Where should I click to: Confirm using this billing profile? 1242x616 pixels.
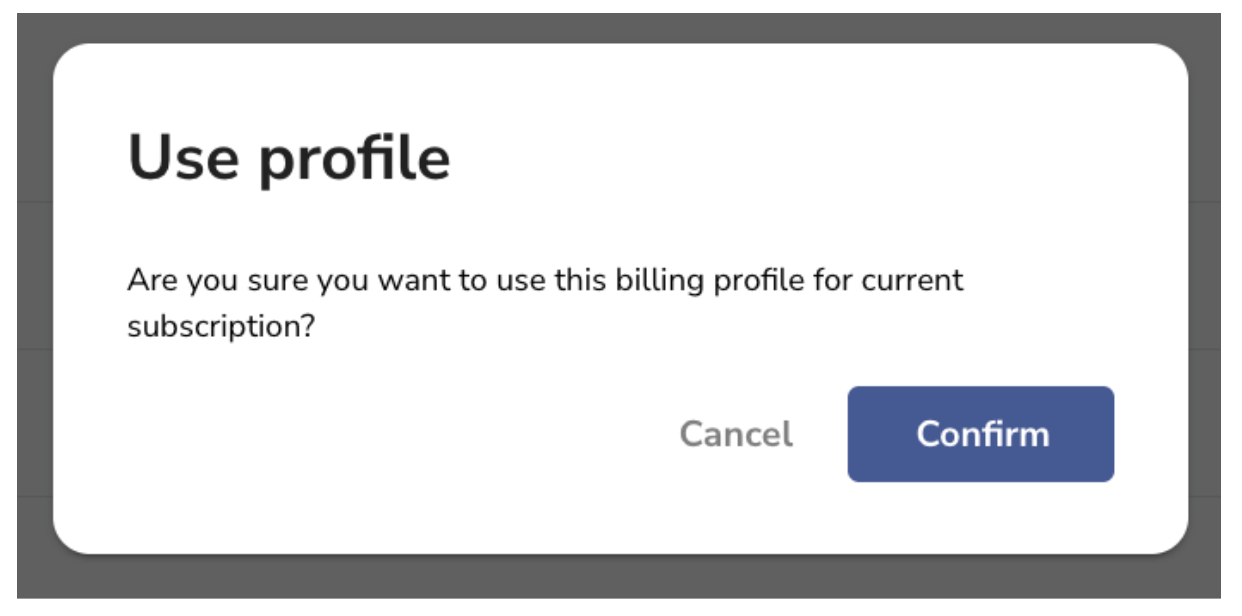980,434
